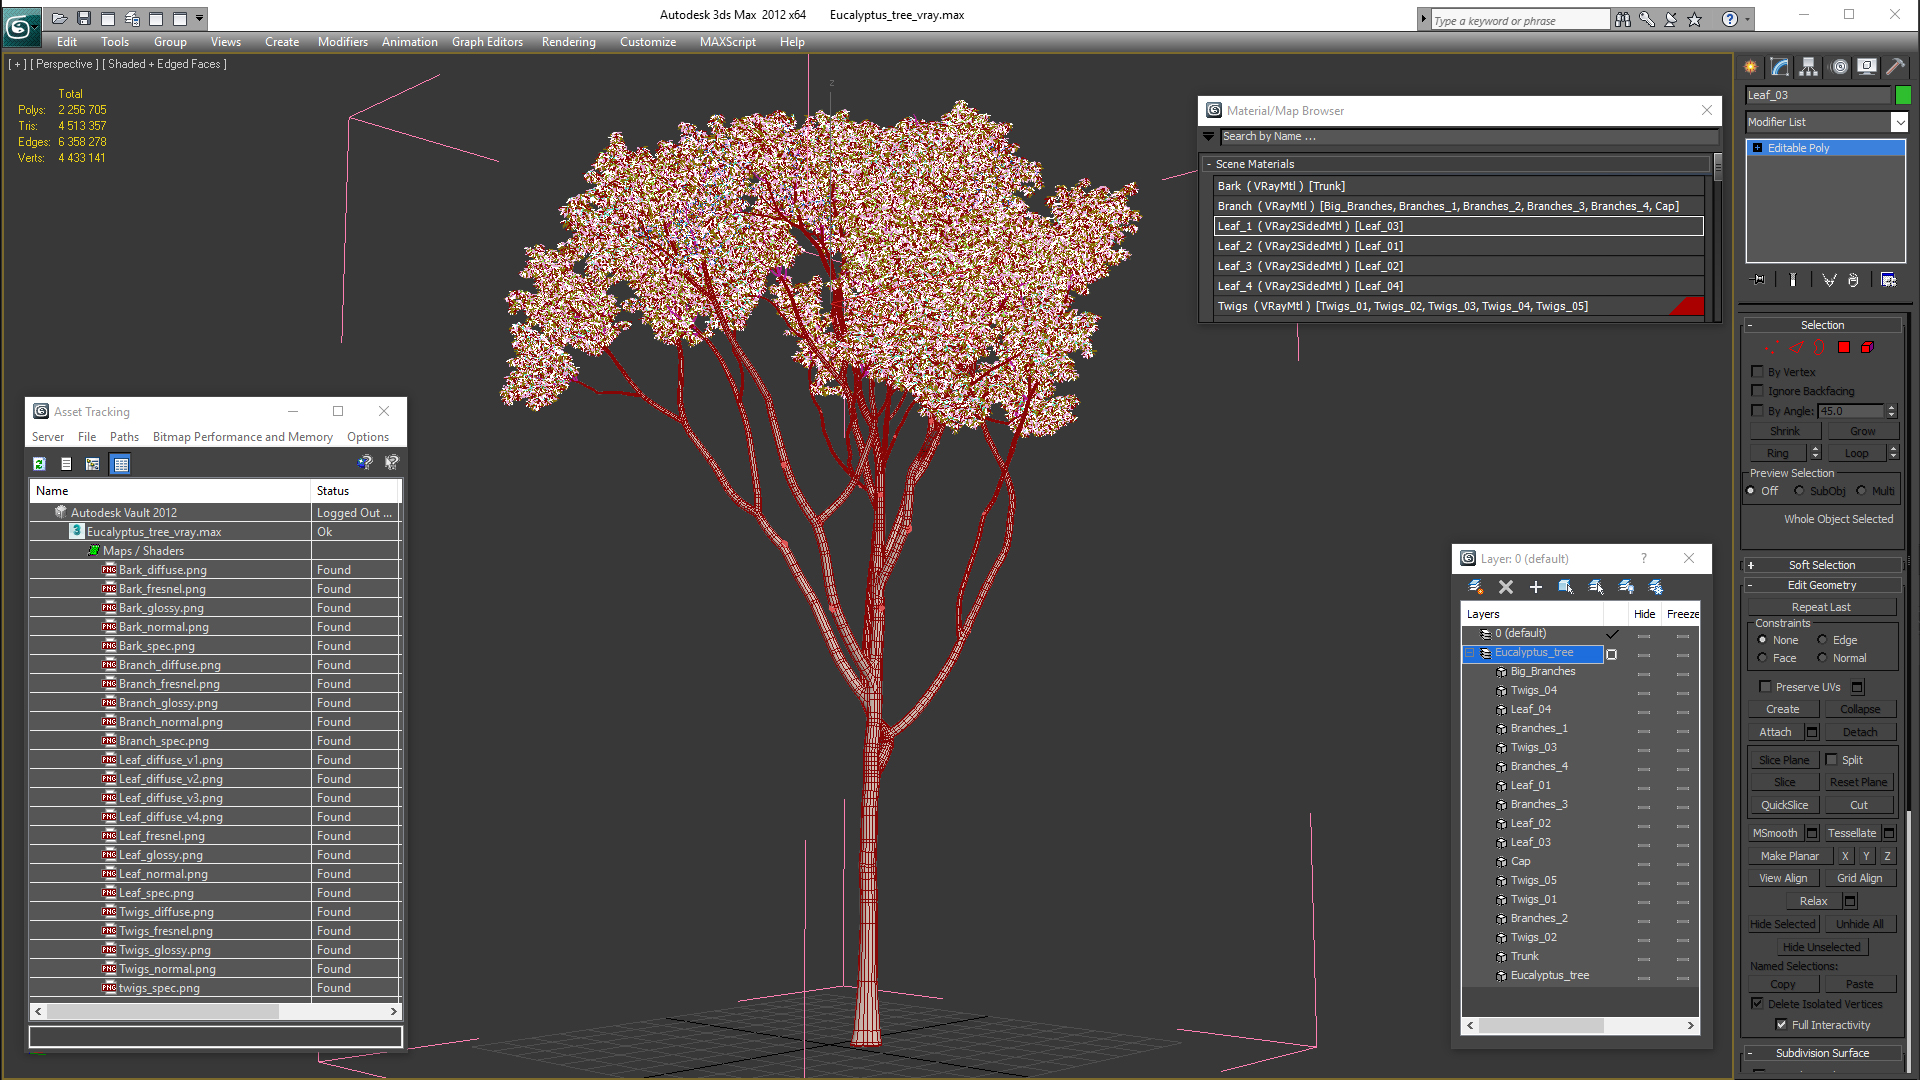Open Bitmap Performance and Memory menu
The width and height of the screenshot is (1920, 1080).
coord(242,437)
